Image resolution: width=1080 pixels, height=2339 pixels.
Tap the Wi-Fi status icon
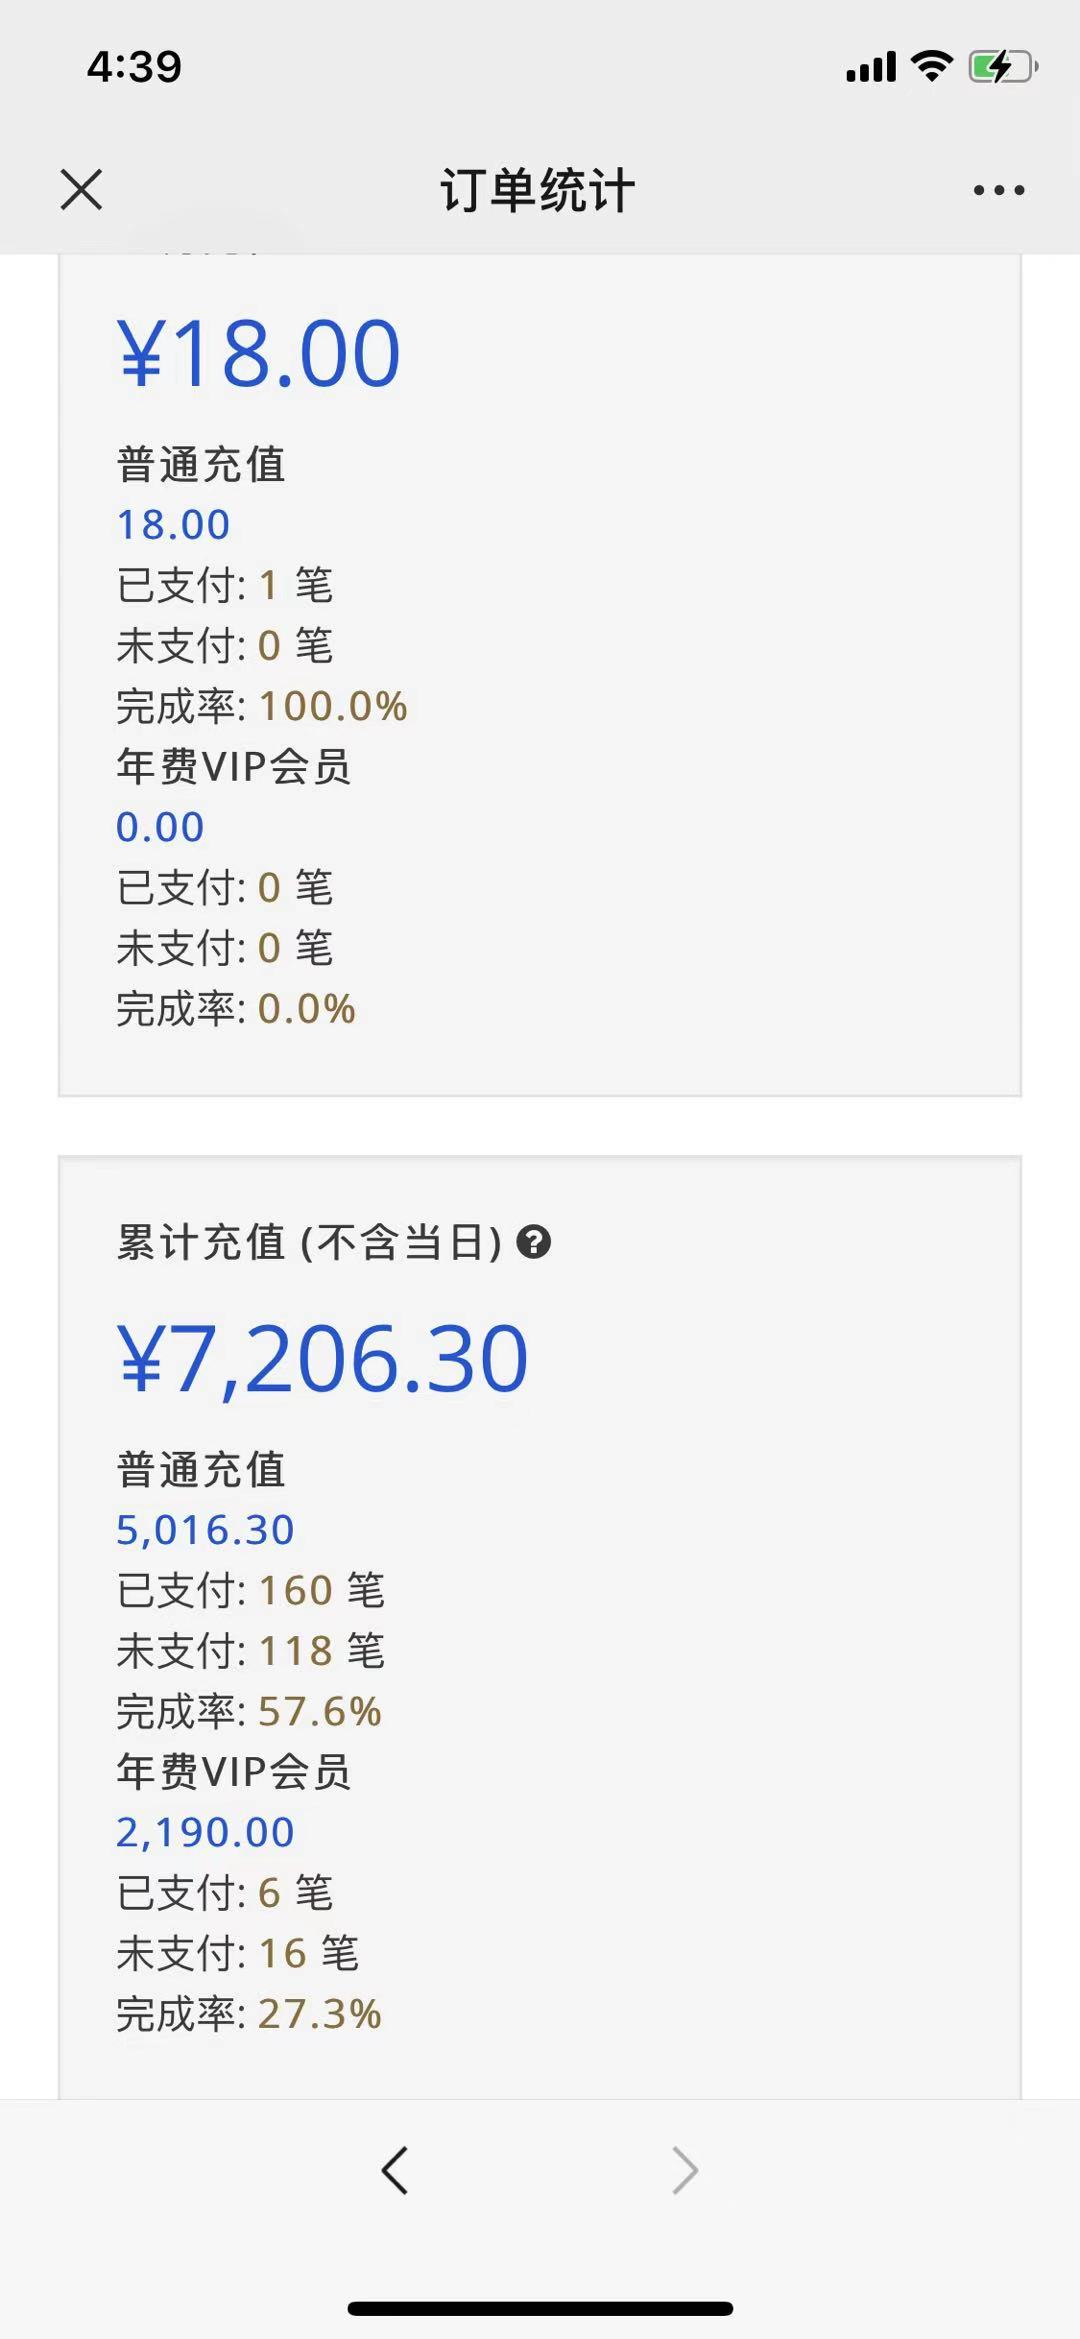tap(932, 67)
